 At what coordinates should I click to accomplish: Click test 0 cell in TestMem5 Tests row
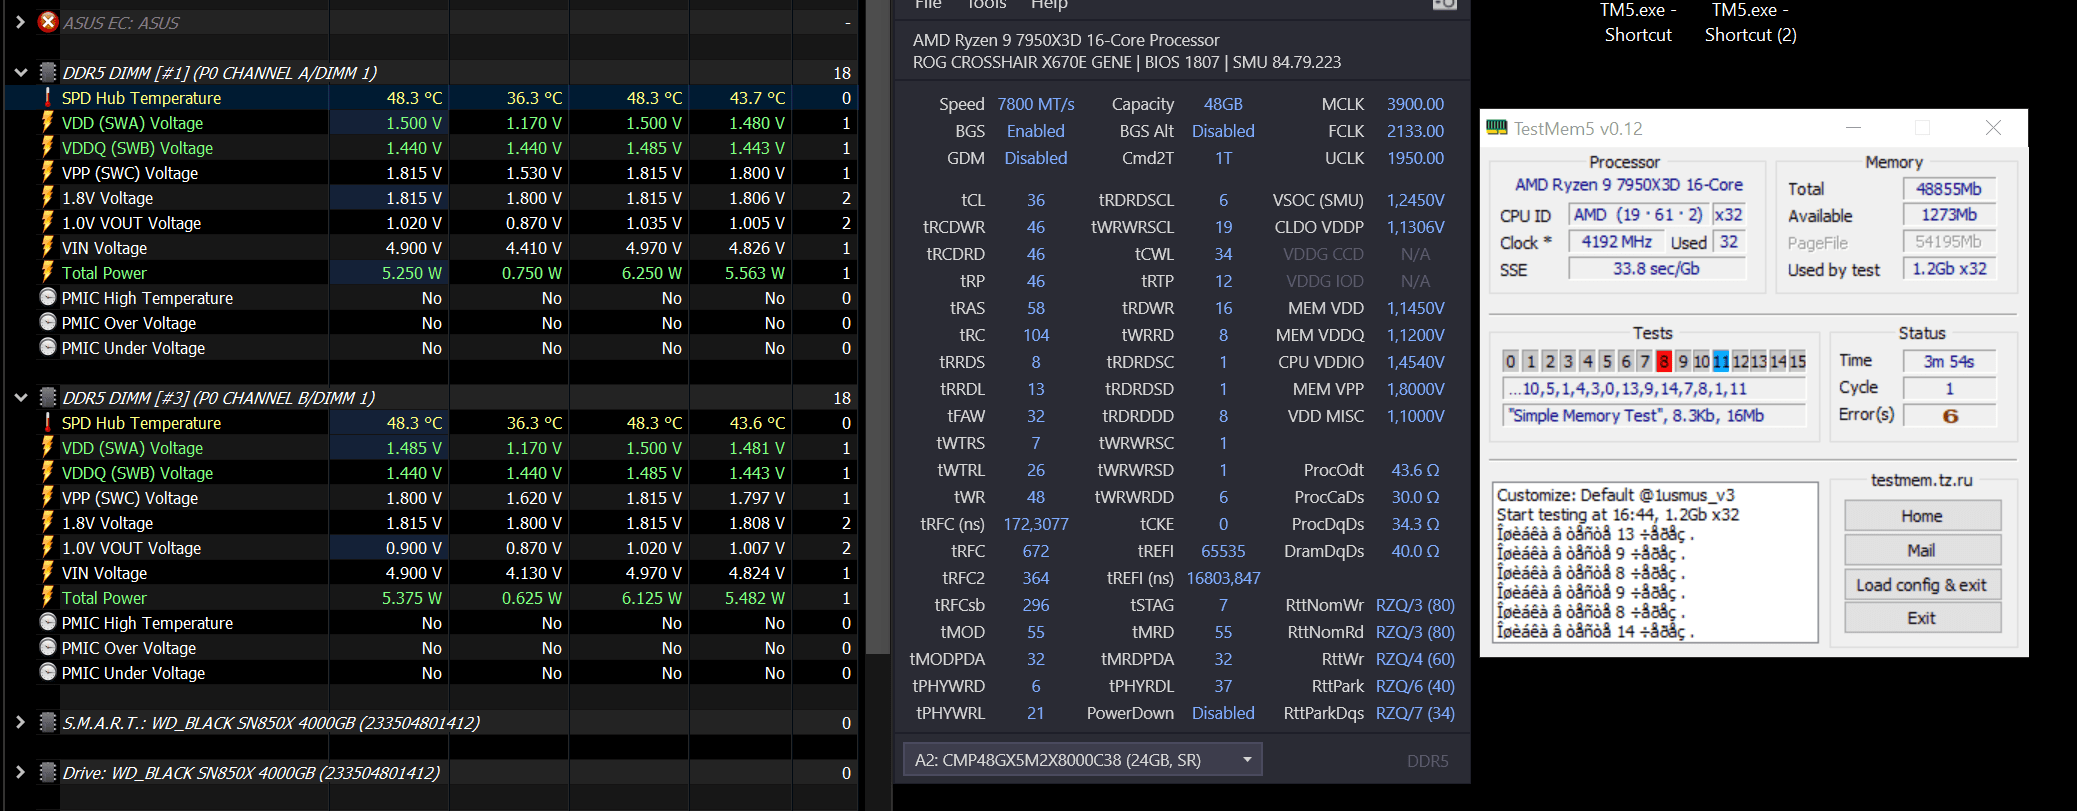1511,361
